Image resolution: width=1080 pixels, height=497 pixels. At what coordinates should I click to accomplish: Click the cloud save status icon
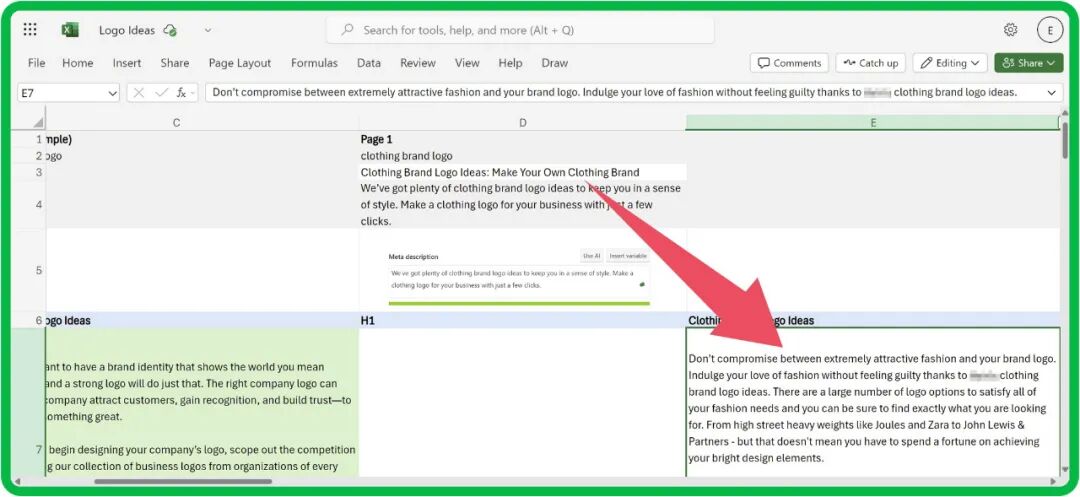170,30
